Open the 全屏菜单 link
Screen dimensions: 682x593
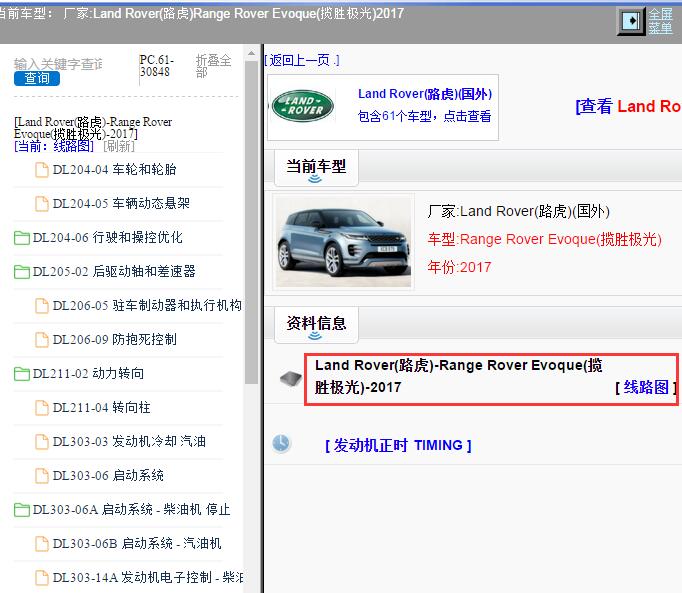[x=660, y=21]
